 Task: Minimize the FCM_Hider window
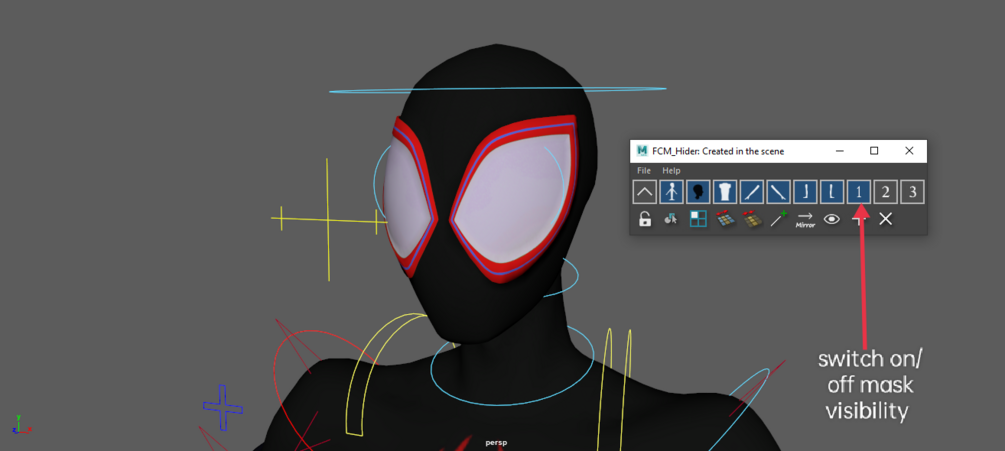(839, 151)
